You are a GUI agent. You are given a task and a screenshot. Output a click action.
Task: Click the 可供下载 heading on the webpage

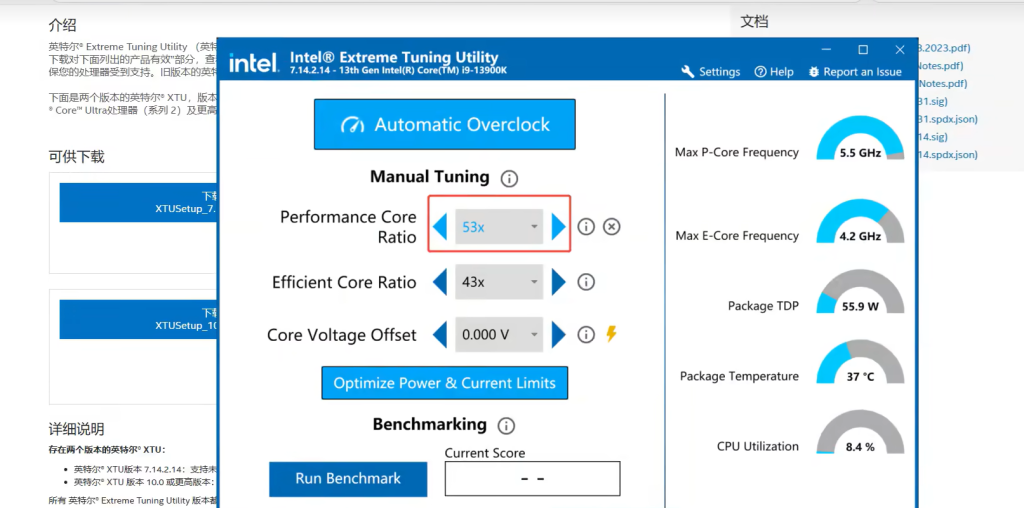click(x=76, y=157)
